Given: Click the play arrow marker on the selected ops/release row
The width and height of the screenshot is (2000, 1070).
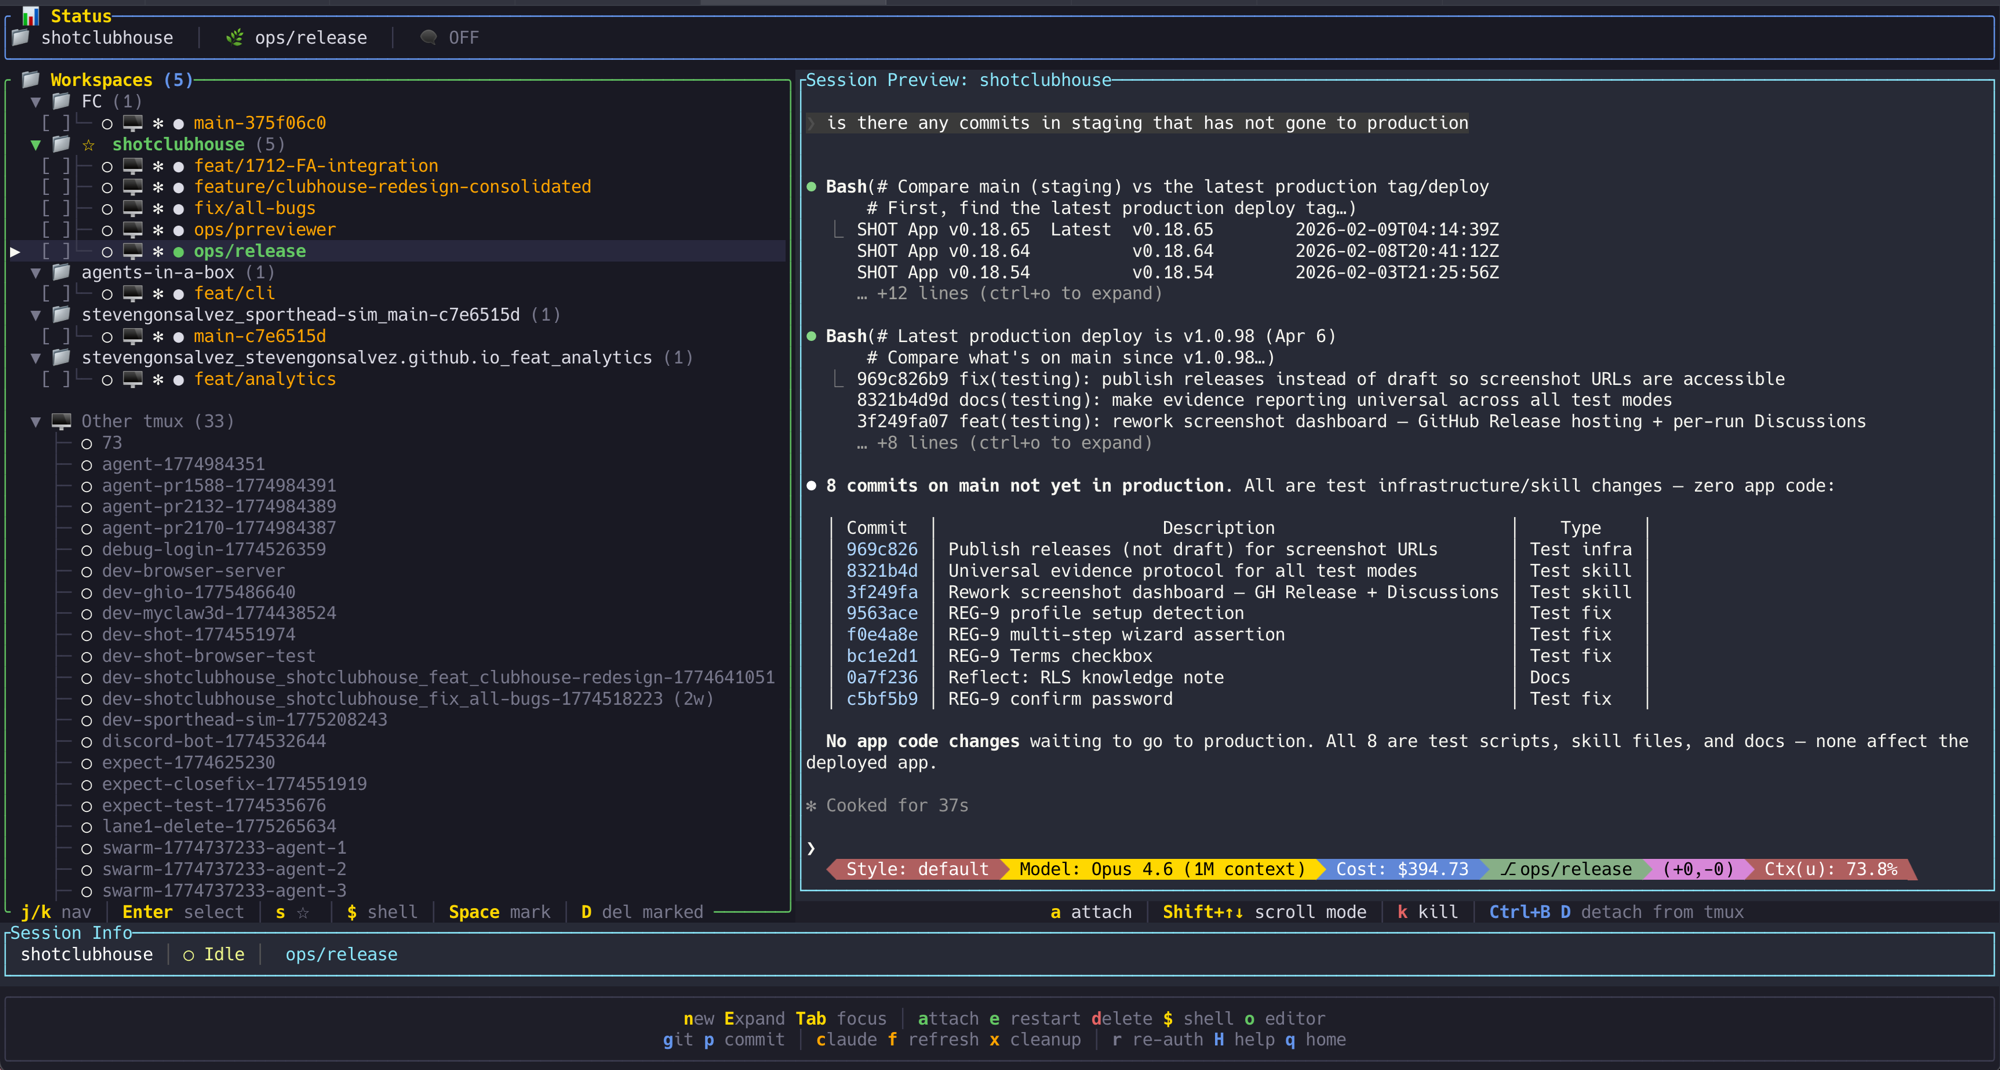Looking at the screenshot, I should pos(14,251).
